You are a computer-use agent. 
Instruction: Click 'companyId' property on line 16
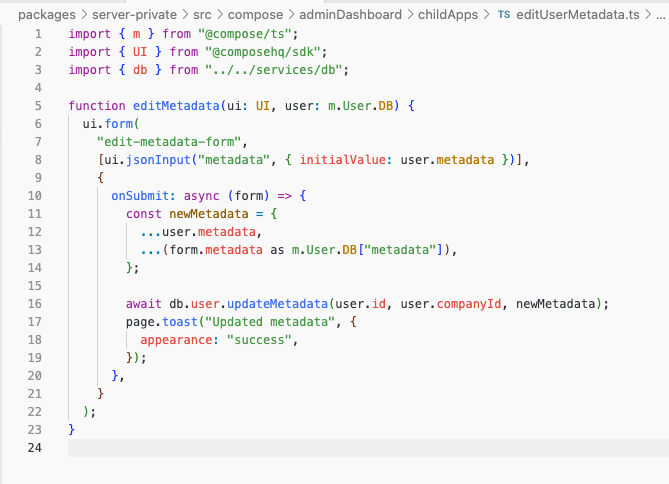click(469, 303)
